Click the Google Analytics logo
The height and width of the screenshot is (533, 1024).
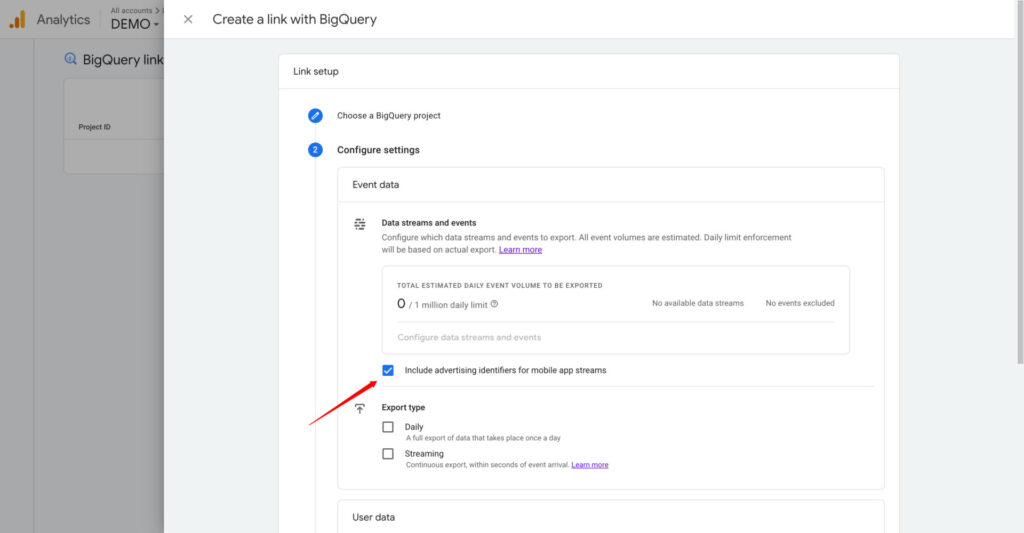point(17,19)
